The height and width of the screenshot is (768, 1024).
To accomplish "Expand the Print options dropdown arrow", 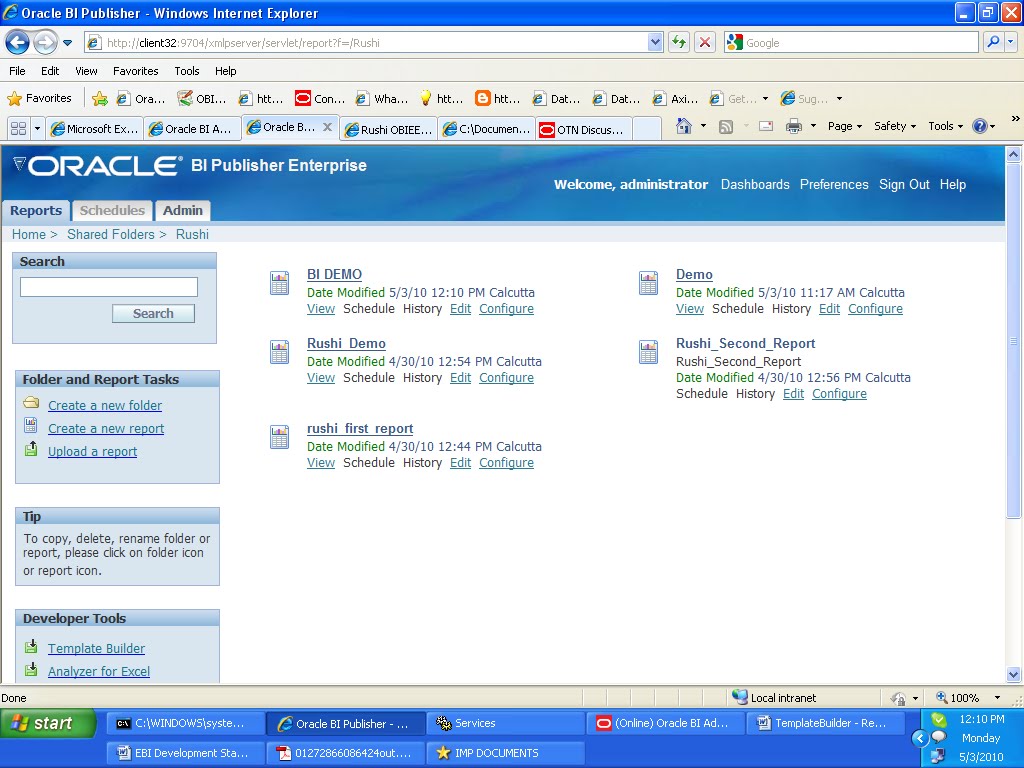I will pos(813,126).
